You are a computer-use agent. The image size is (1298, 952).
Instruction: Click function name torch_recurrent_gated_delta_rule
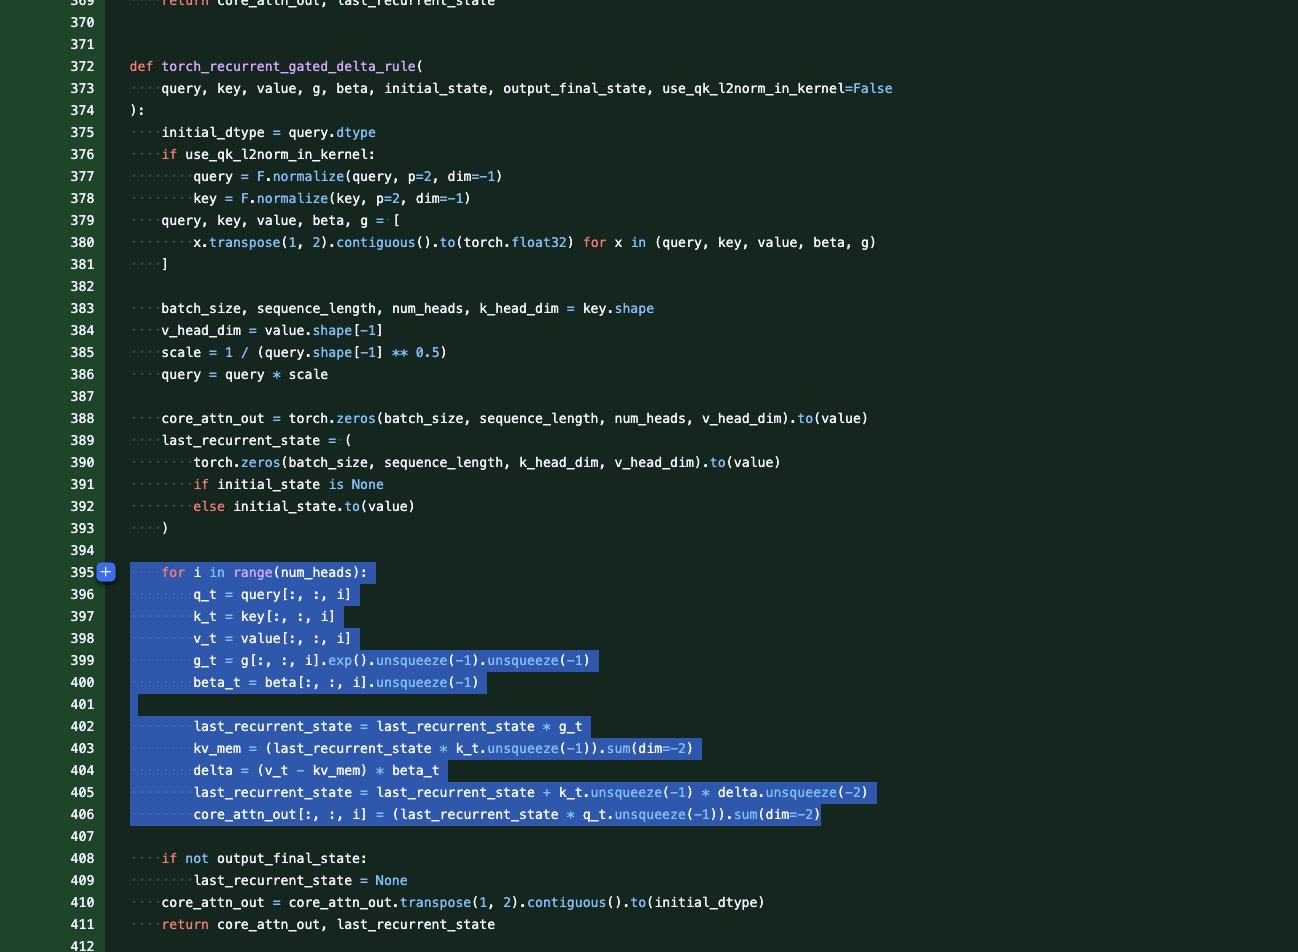coord(288,66)
